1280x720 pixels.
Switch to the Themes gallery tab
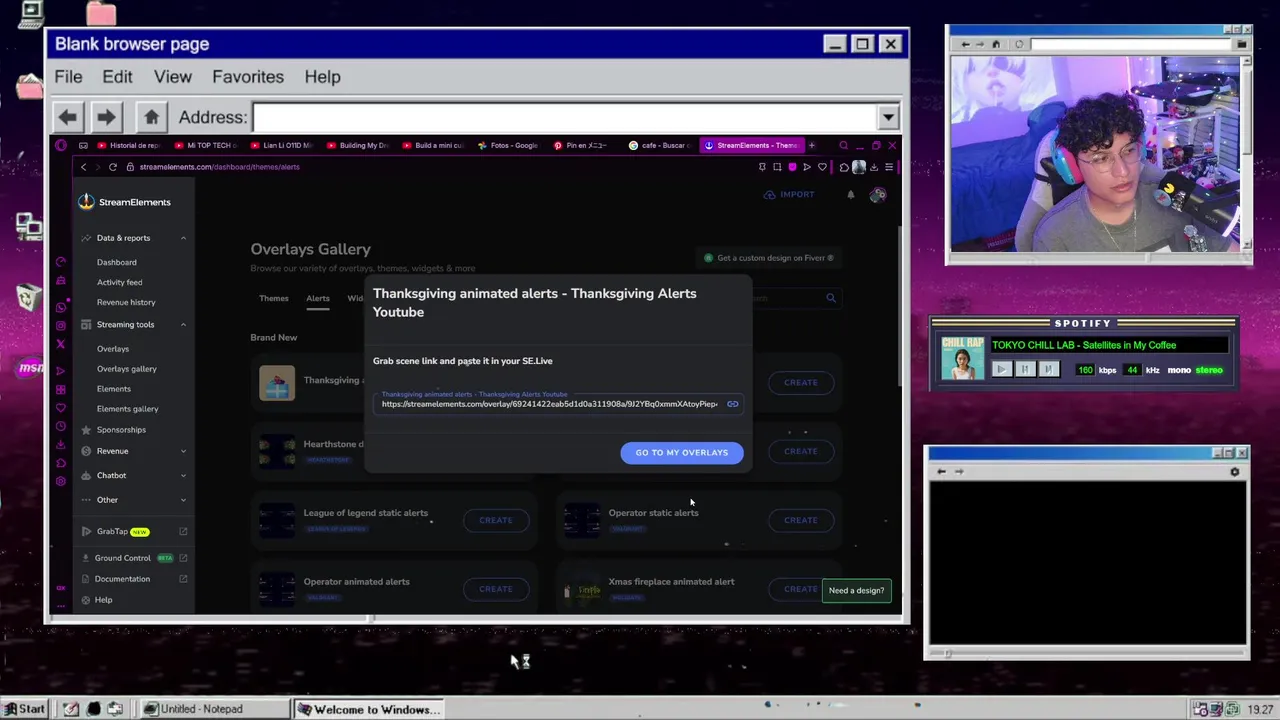click(x=274, y=298)
